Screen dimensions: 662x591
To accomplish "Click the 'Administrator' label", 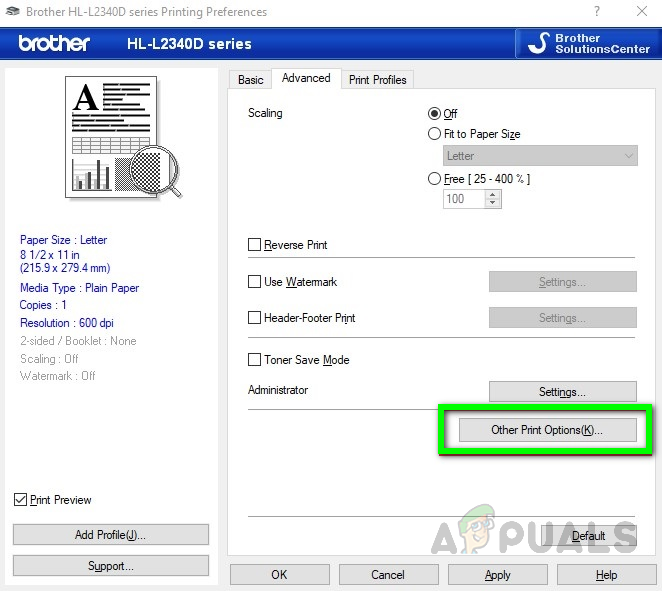I will tap(278, 390).
